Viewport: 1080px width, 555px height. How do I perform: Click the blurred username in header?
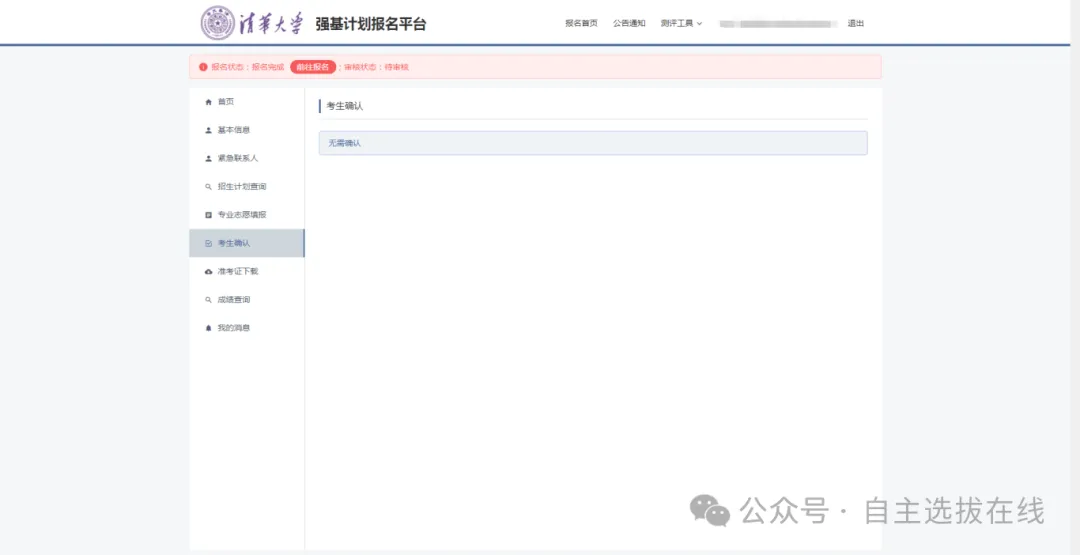point(777,23)
